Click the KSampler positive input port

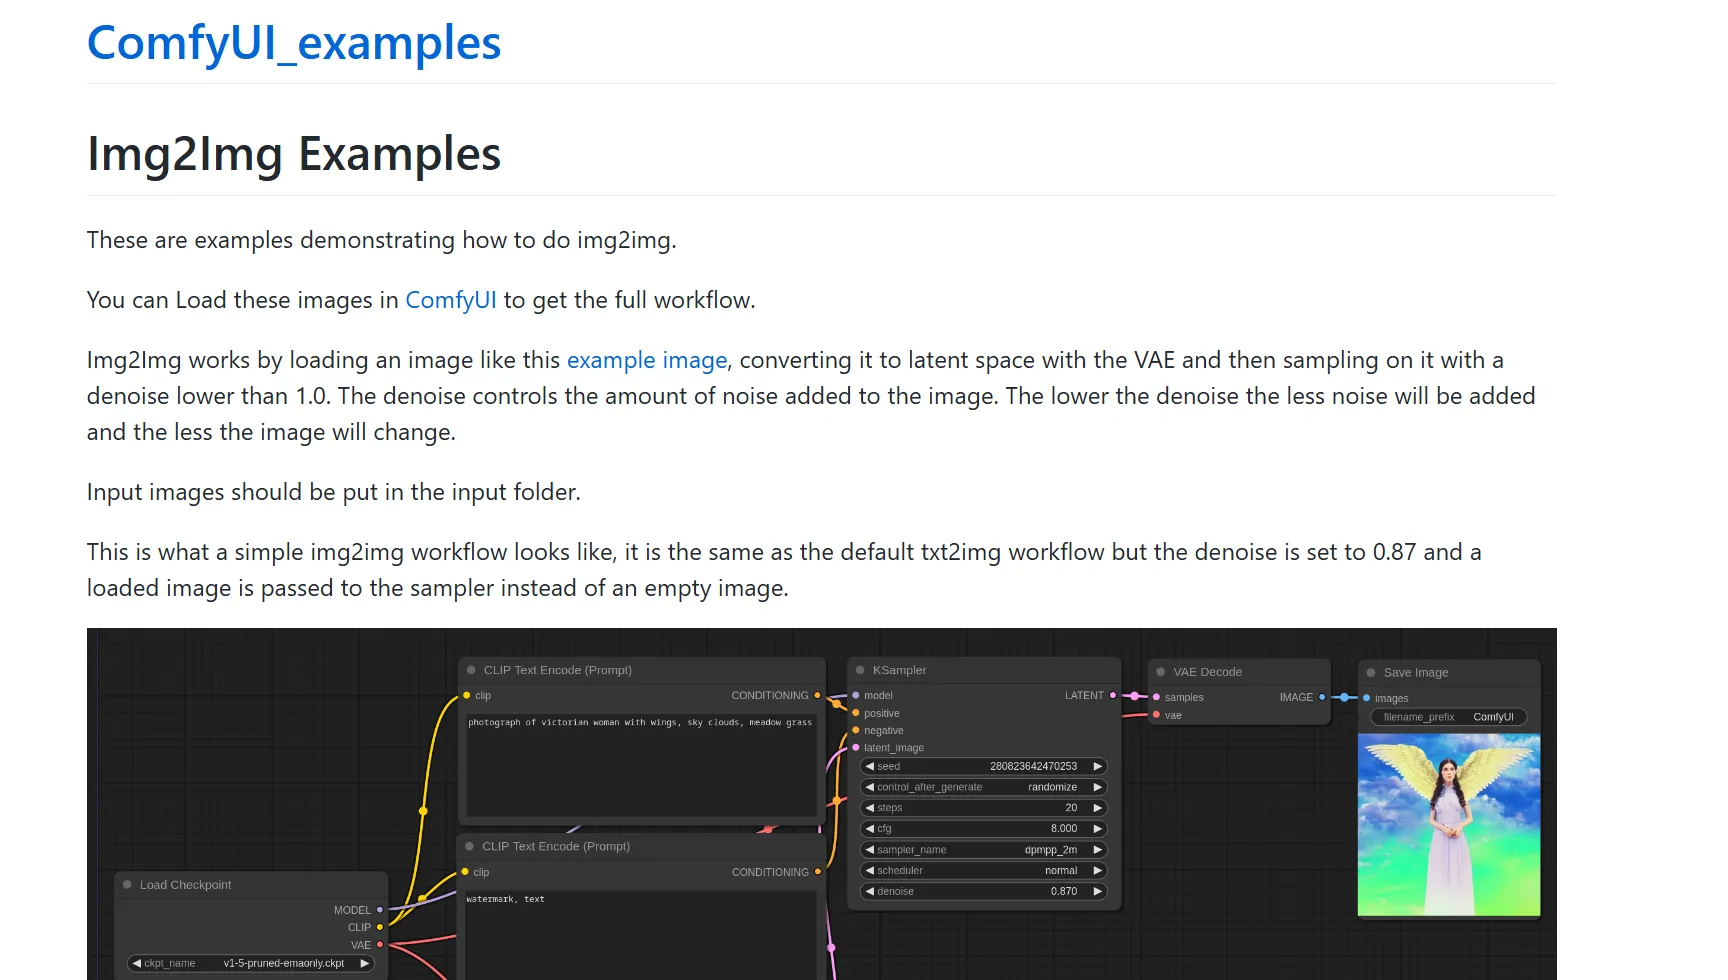pyautogui.click(x=856, y=713)
